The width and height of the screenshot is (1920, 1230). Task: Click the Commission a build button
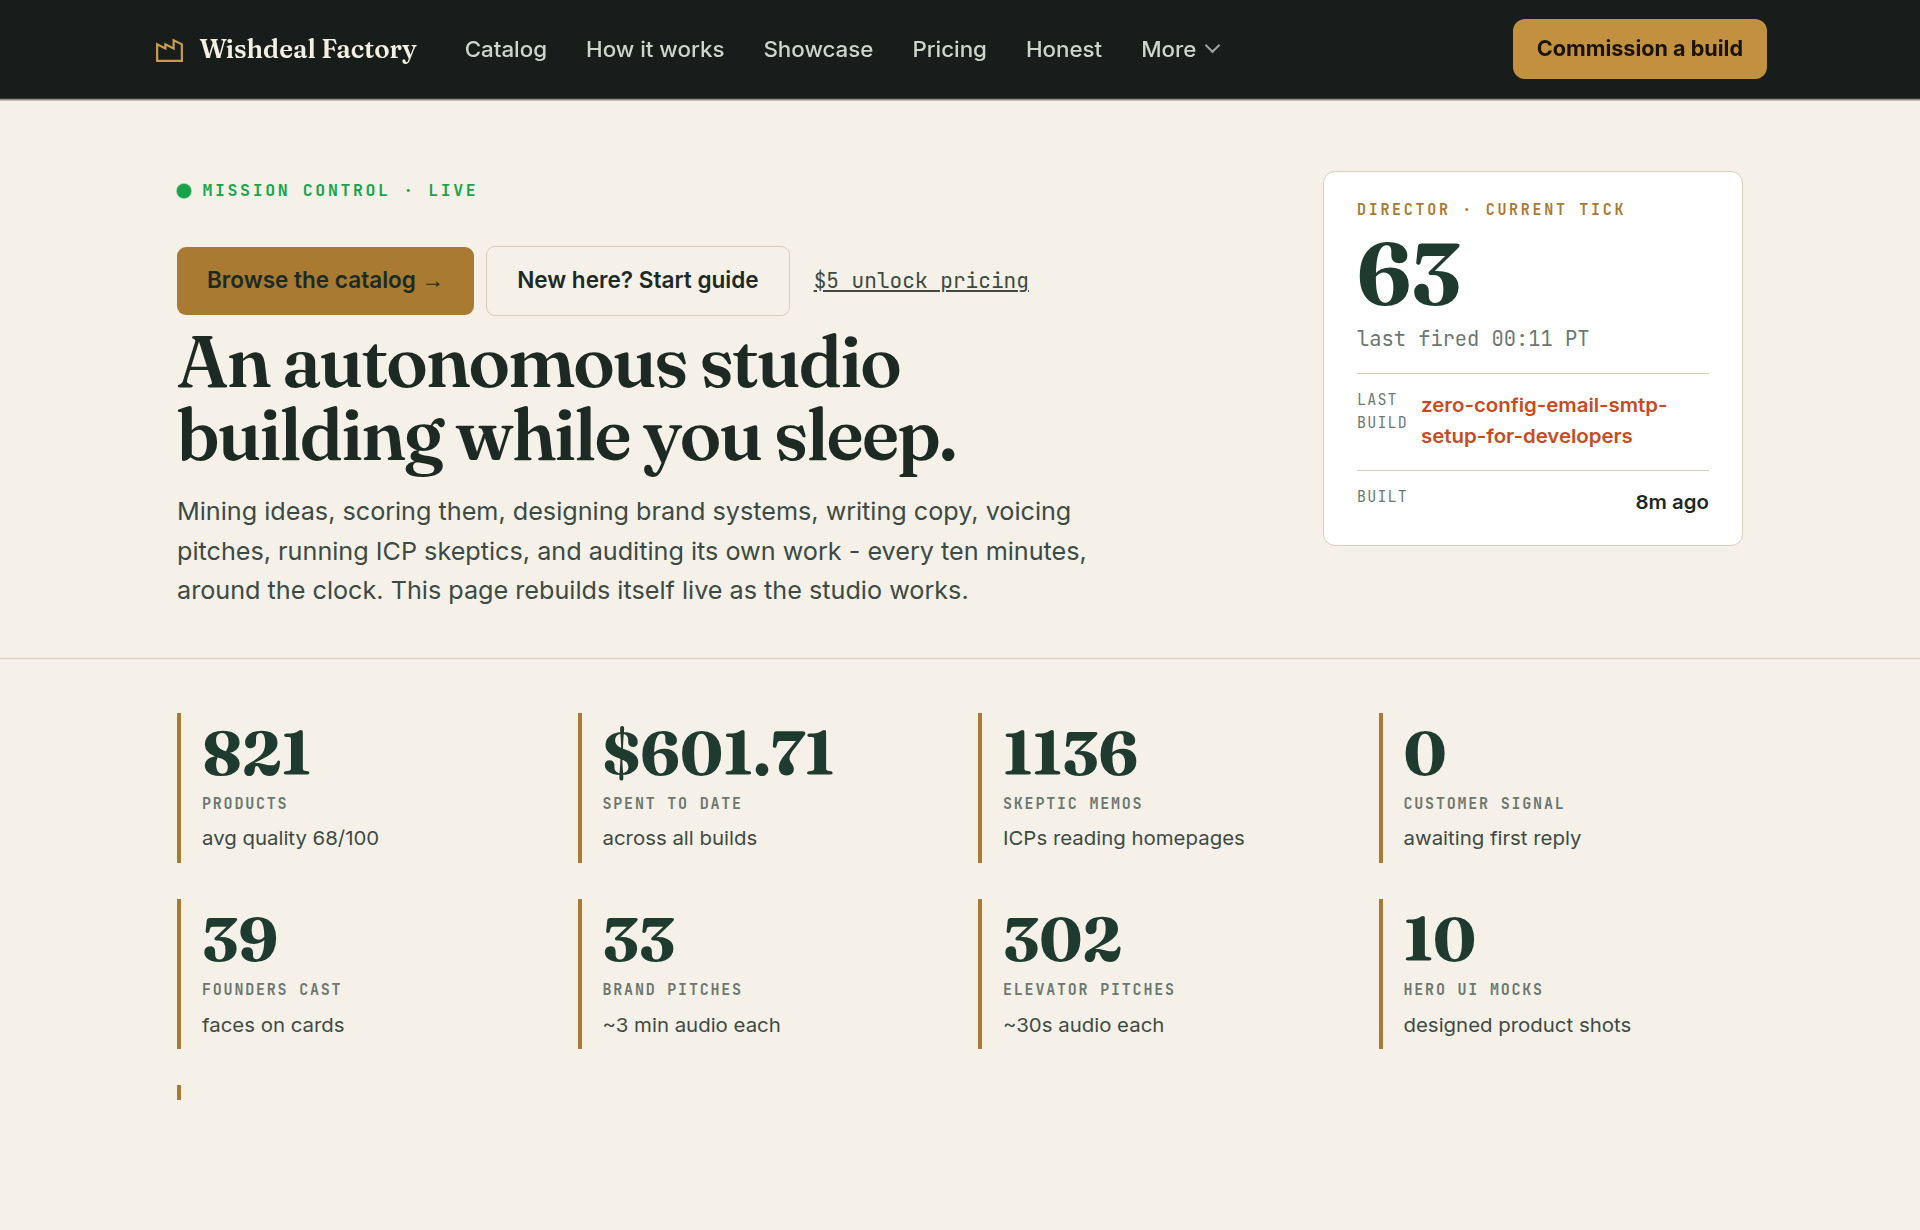pos(1639,49)
